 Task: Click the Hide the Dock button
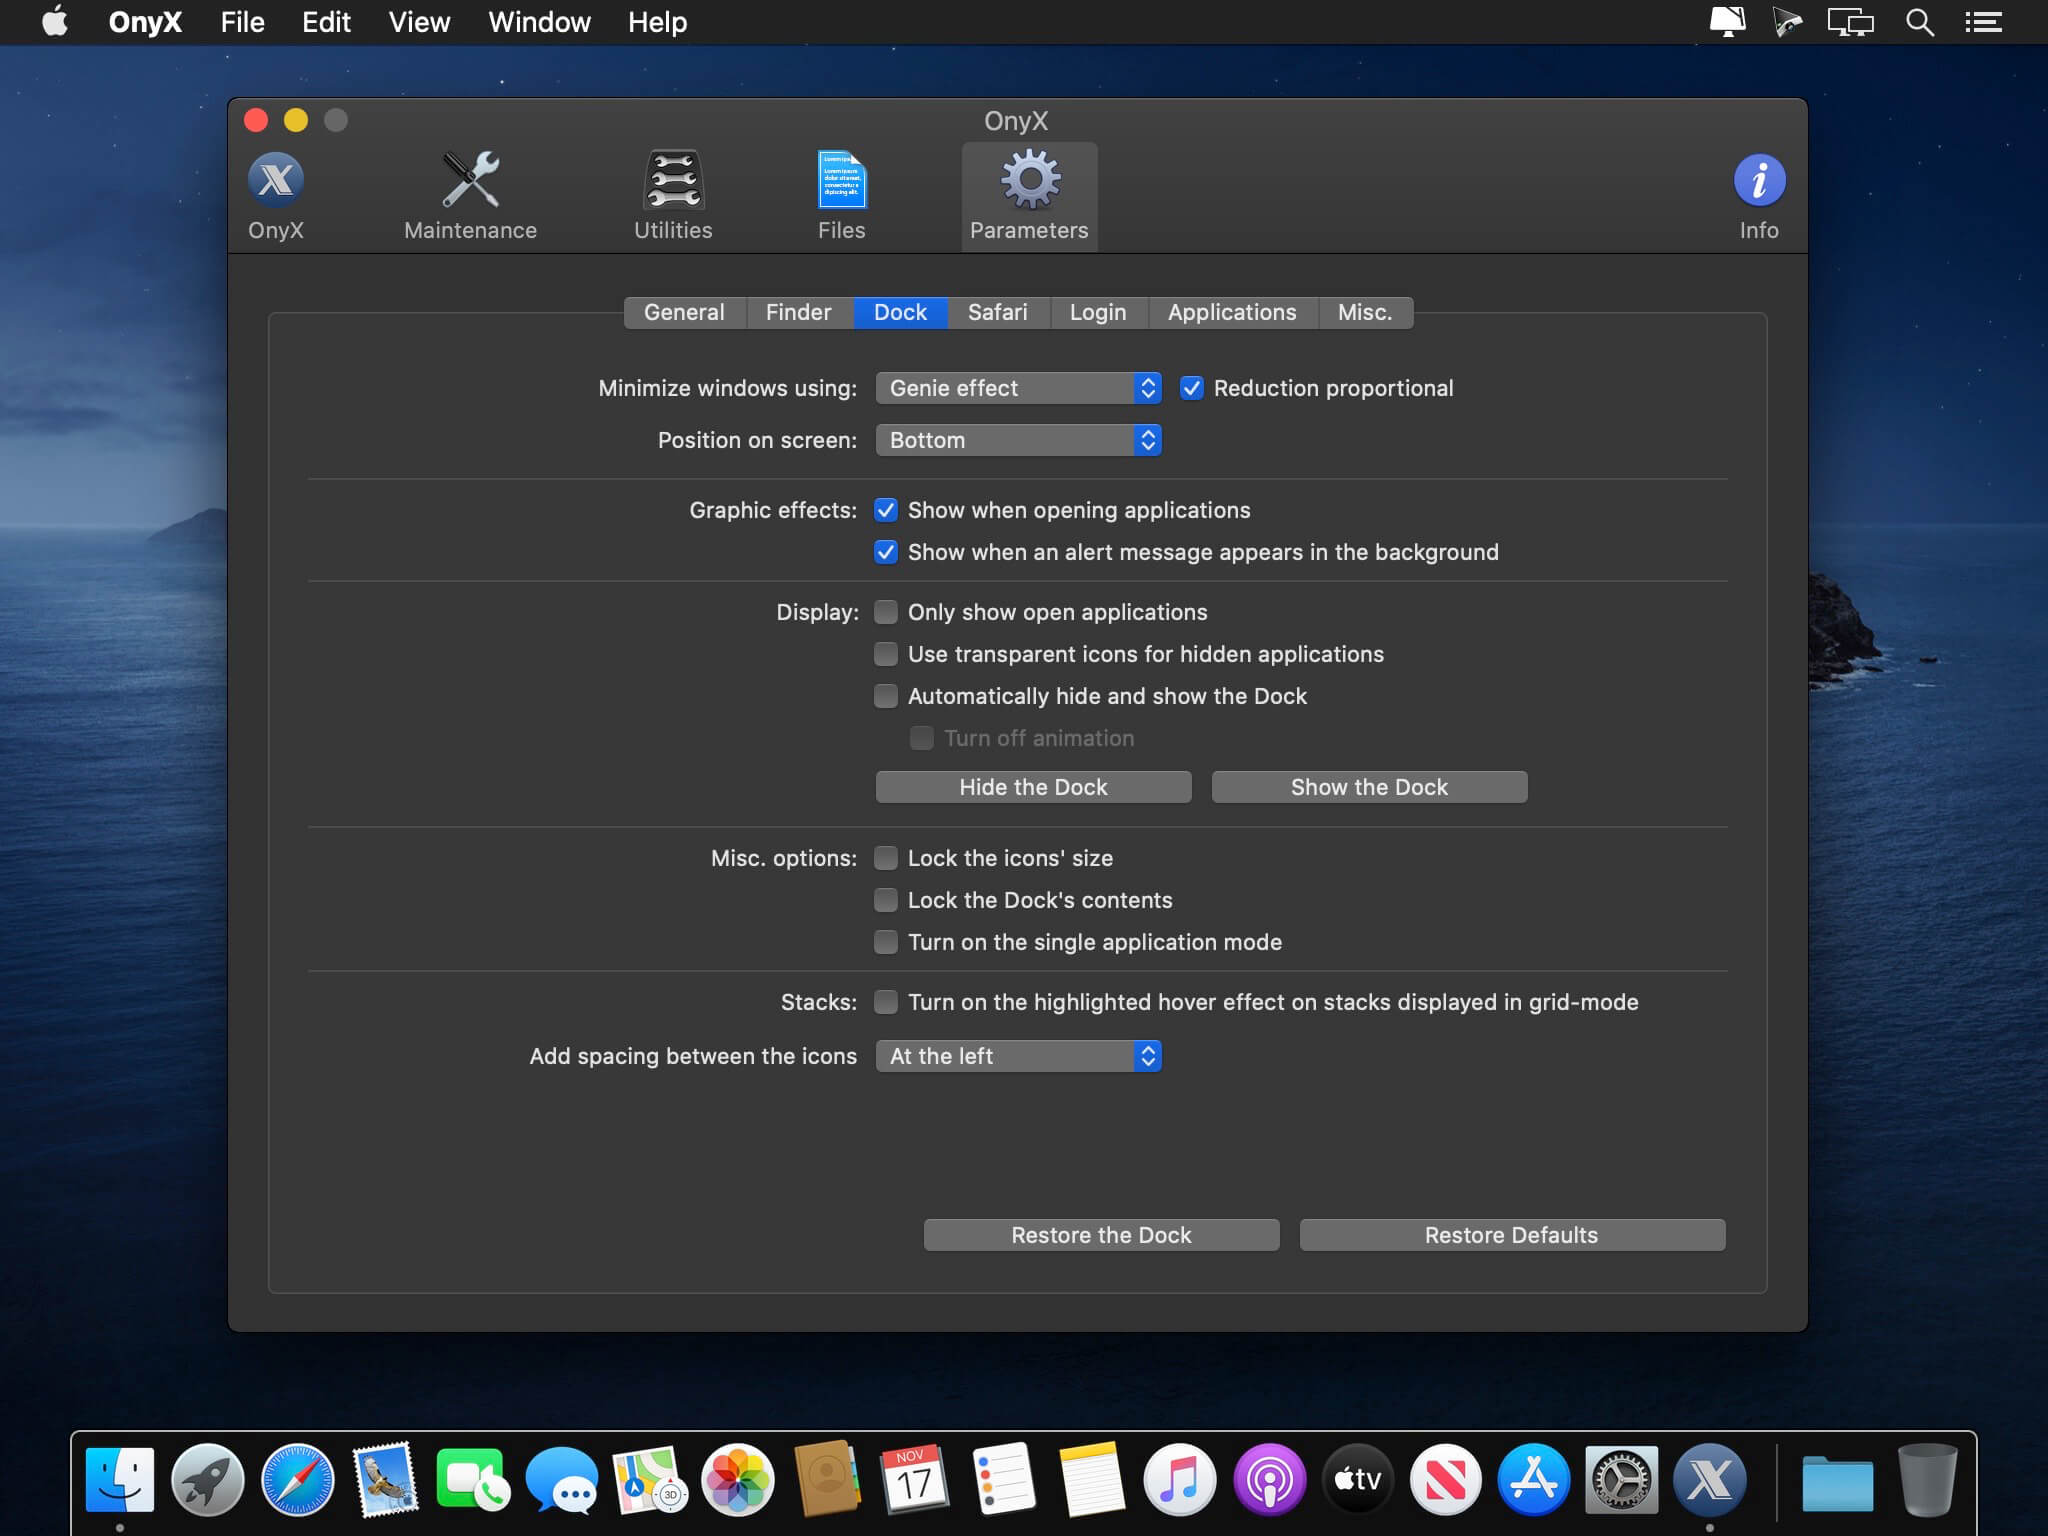pyautogui.click(x=1033, y=787)
